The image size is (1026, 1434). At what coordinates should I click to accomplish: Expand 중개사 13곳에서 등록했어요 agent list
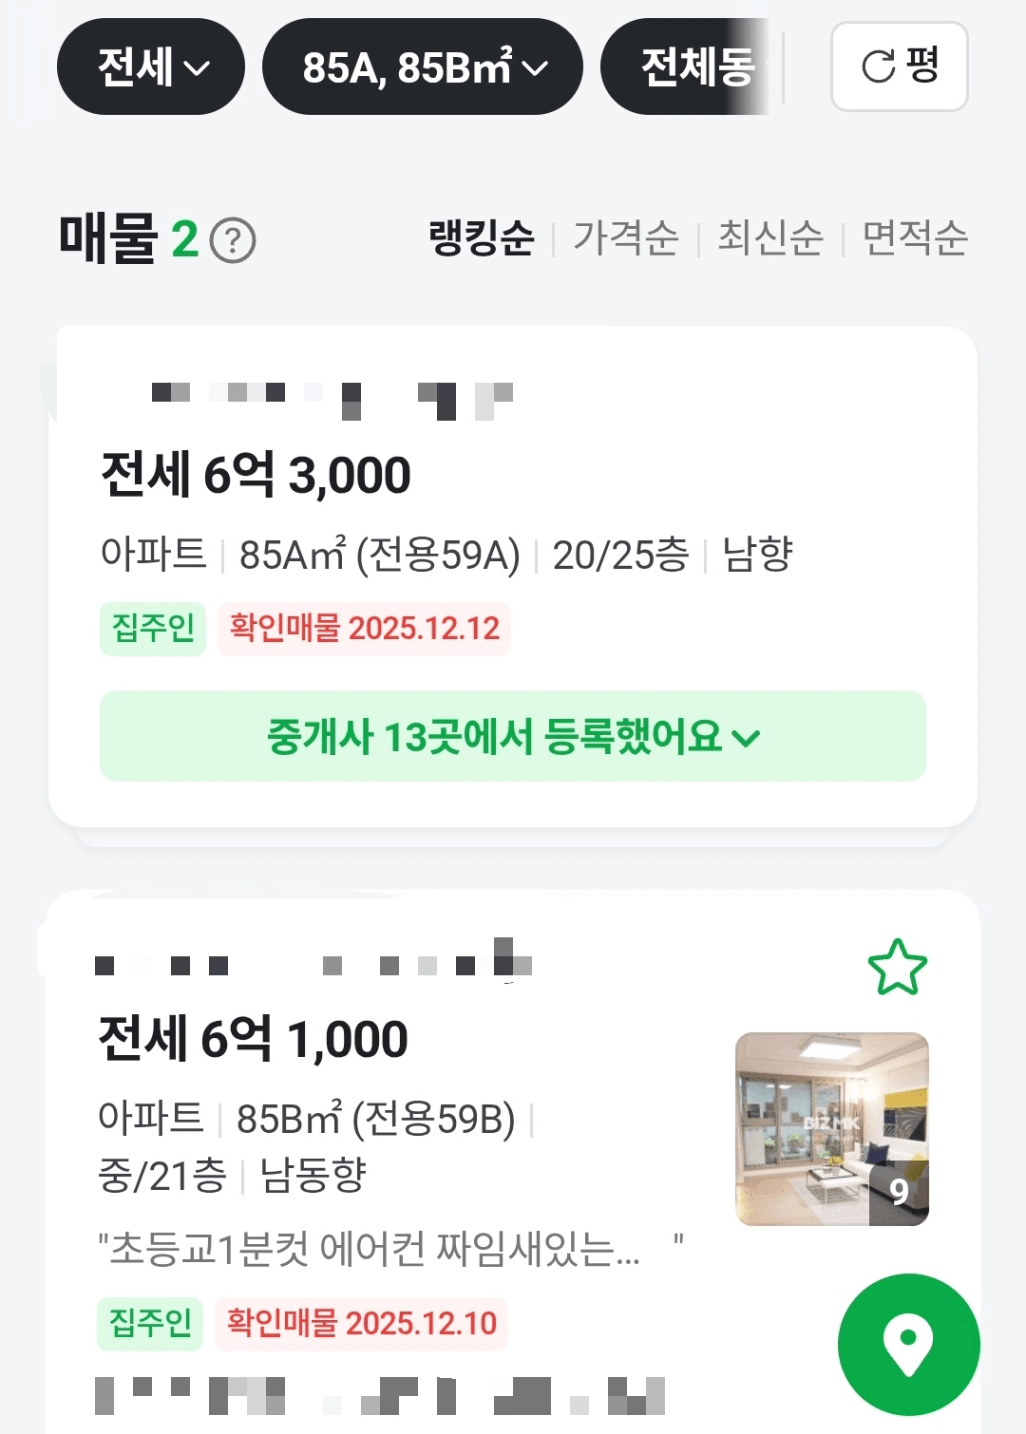(x=512, y=736)
